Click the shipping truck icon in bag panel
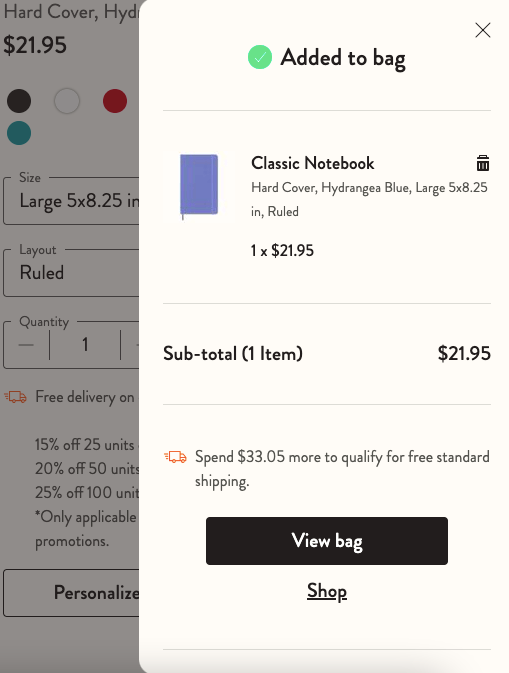Image resolution: width=509 pixels, height=673 pixels. (175, 457)
